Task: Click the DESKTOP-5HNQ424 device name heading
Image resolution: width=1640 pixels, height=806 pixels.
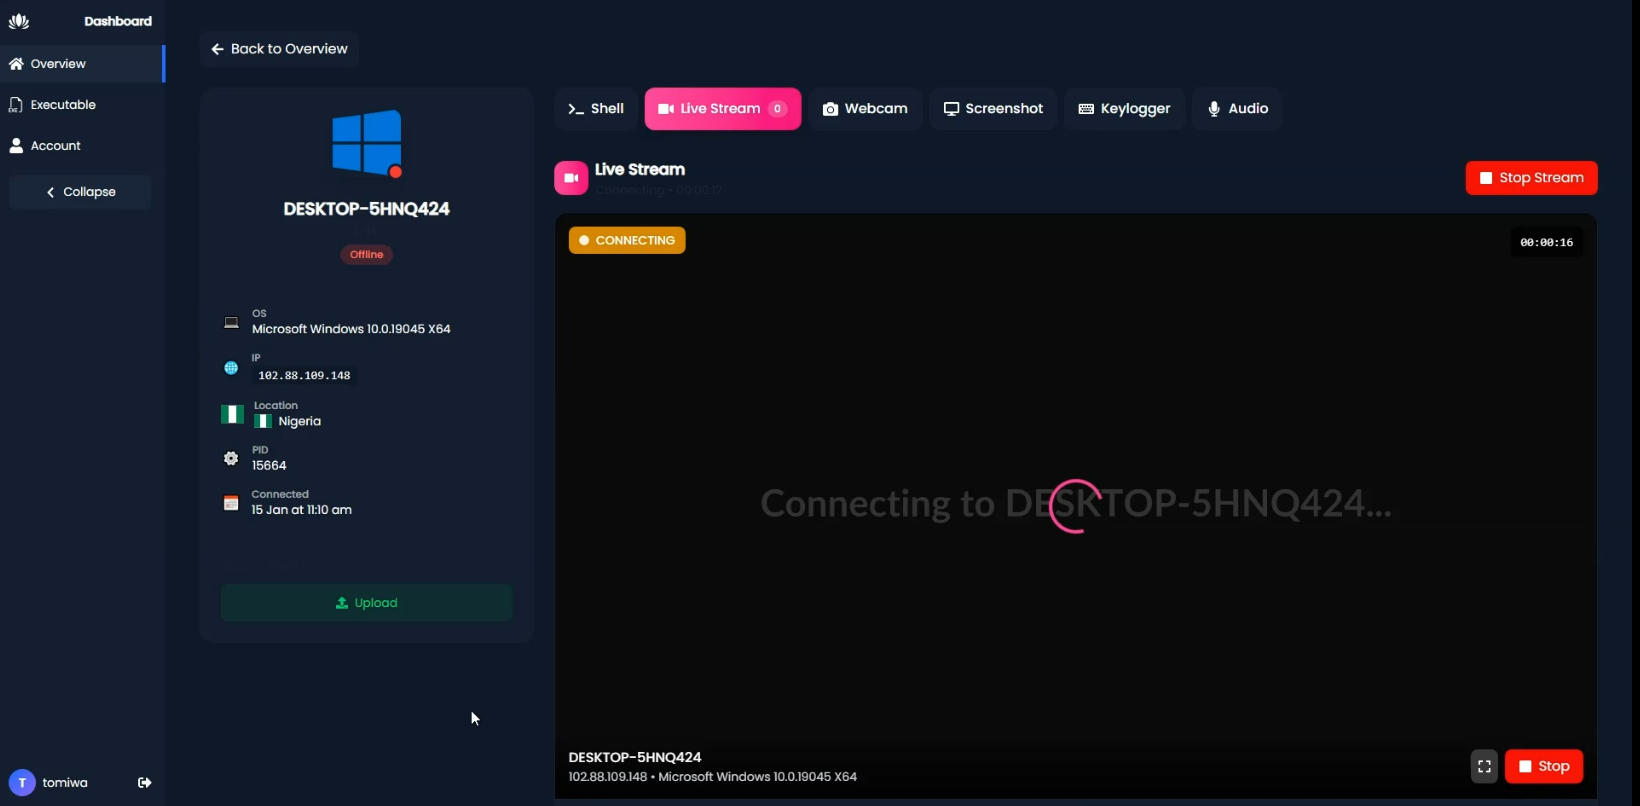Action: (x=367, y=209)
